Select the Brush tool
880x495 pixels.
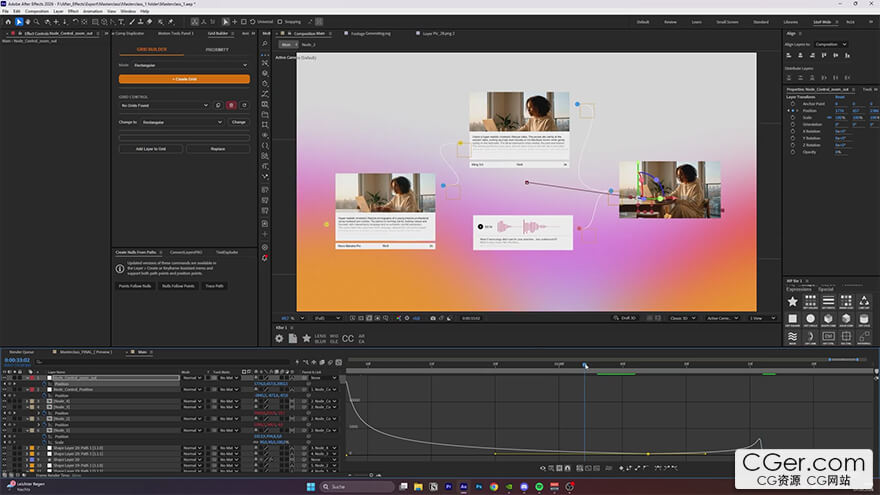[x=132, y=22]
